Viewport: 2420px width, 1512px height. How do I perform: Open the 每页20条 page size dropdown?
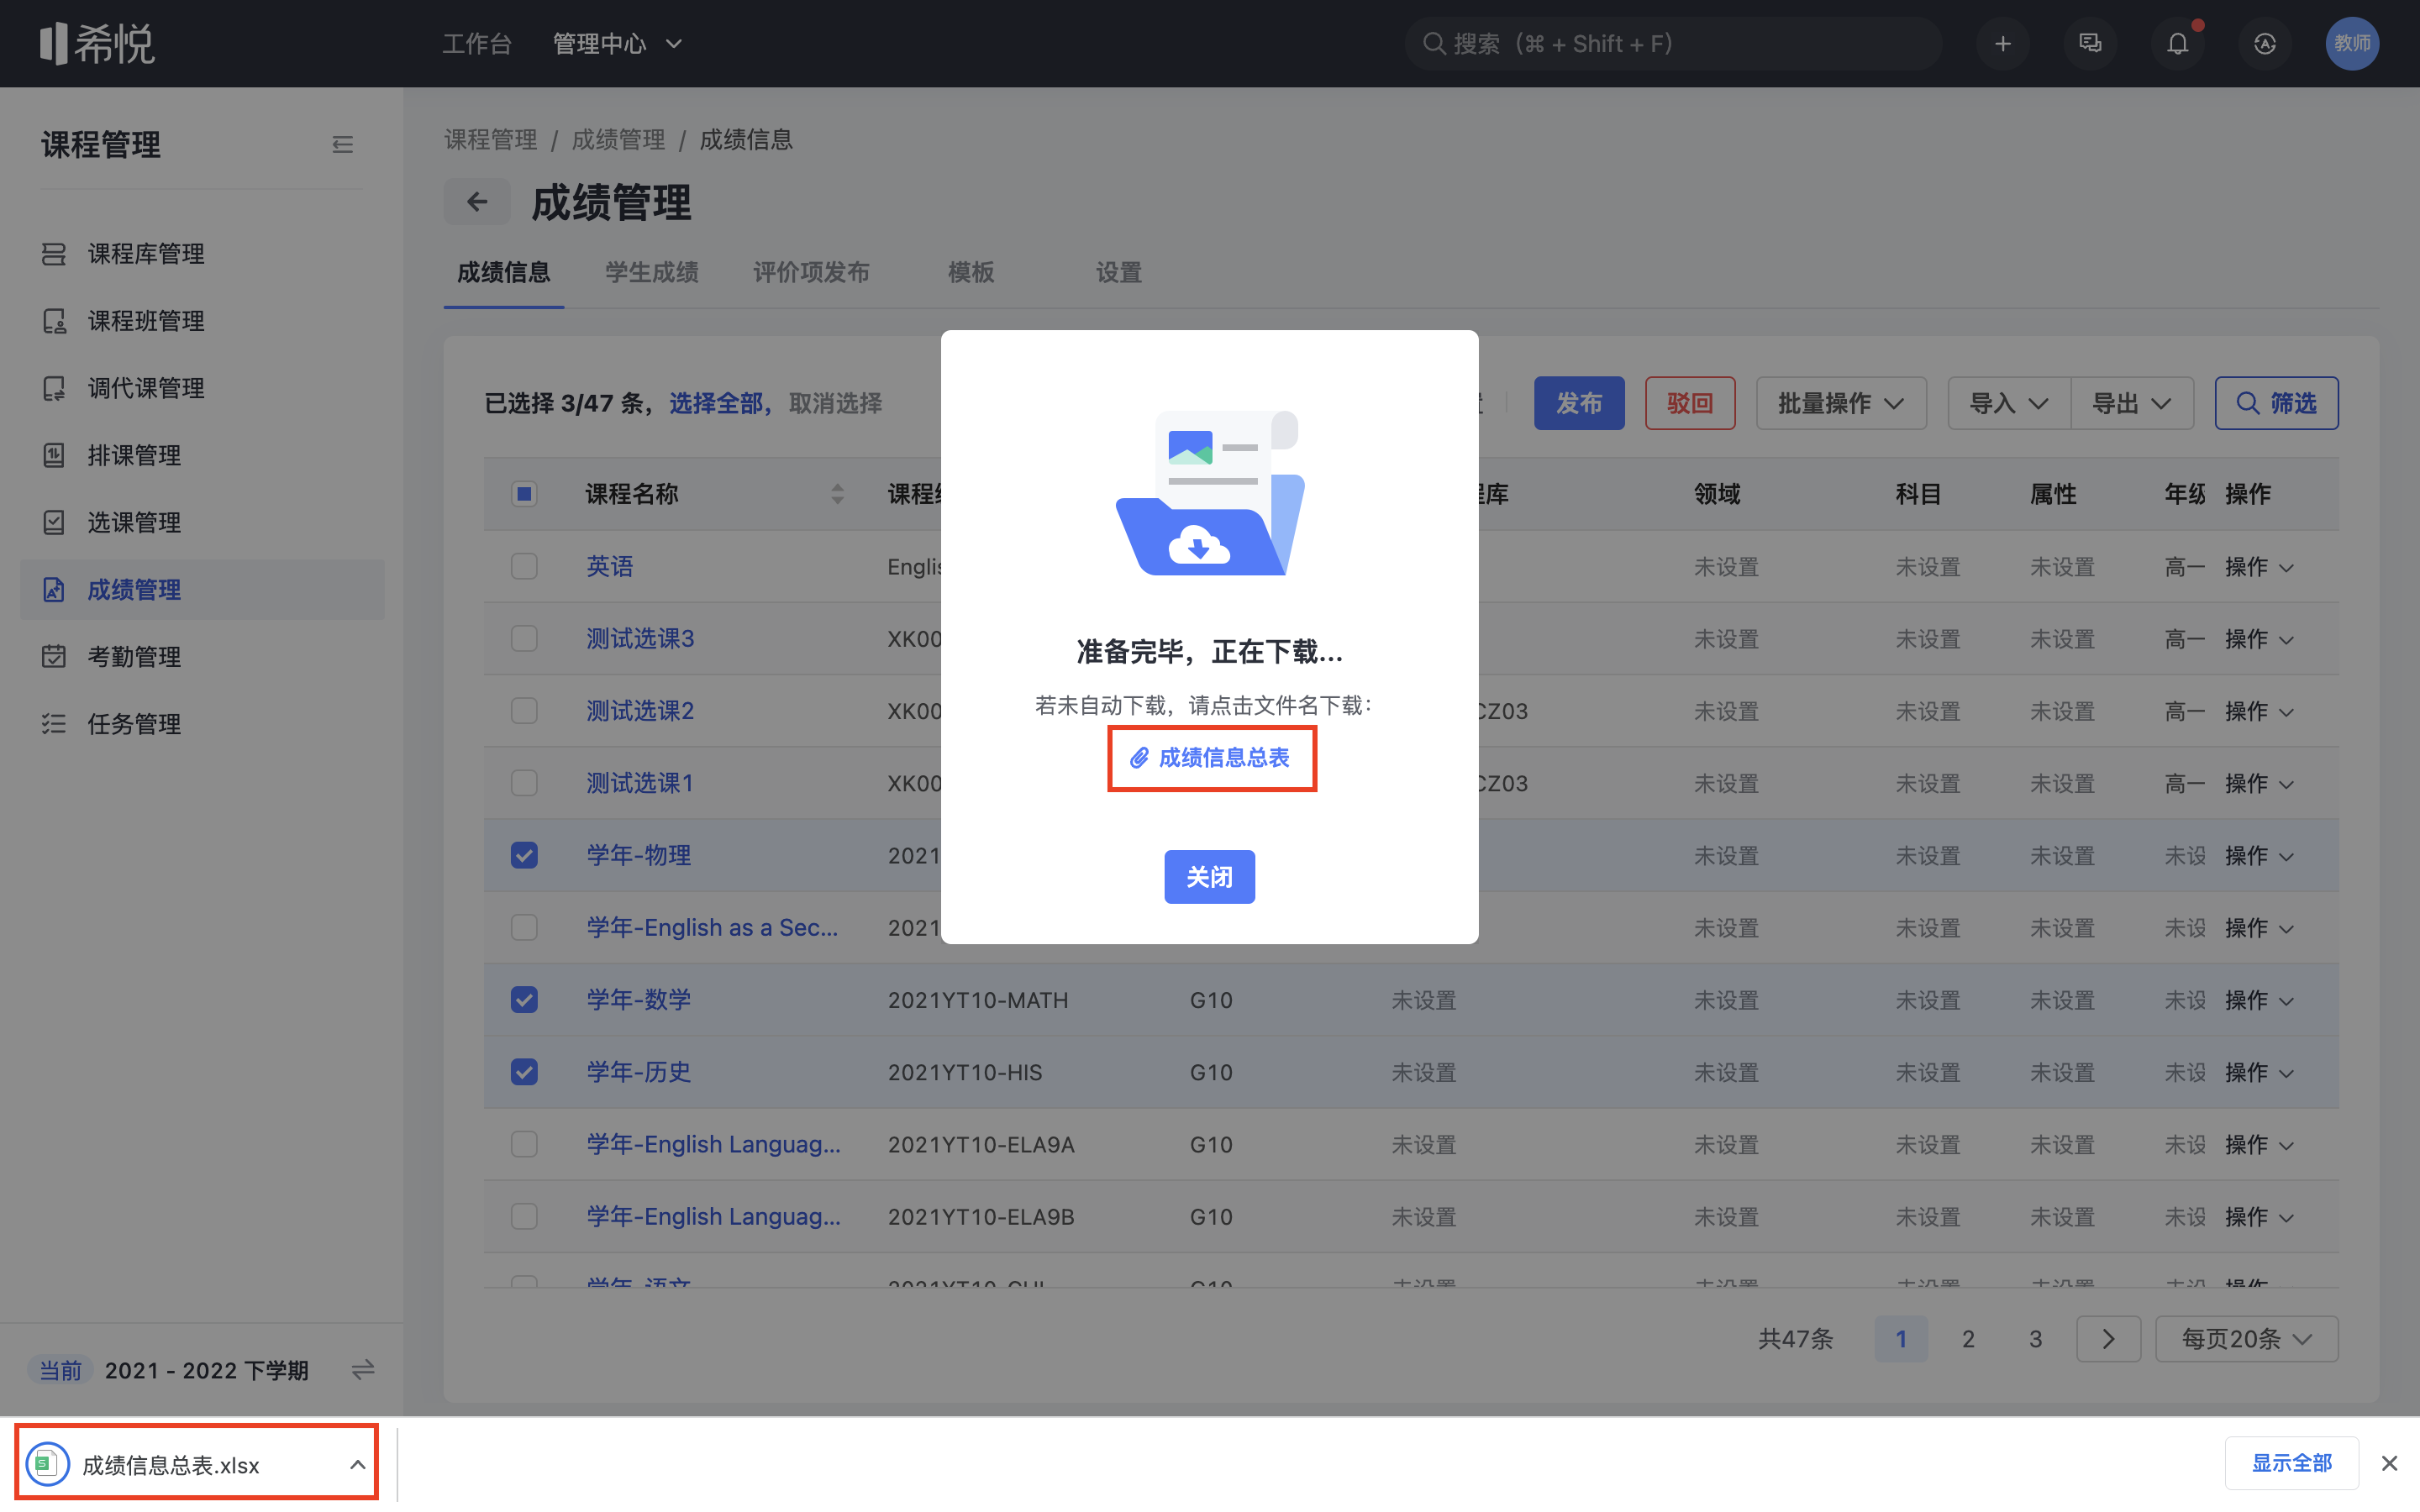[x=2246, y=1339]
